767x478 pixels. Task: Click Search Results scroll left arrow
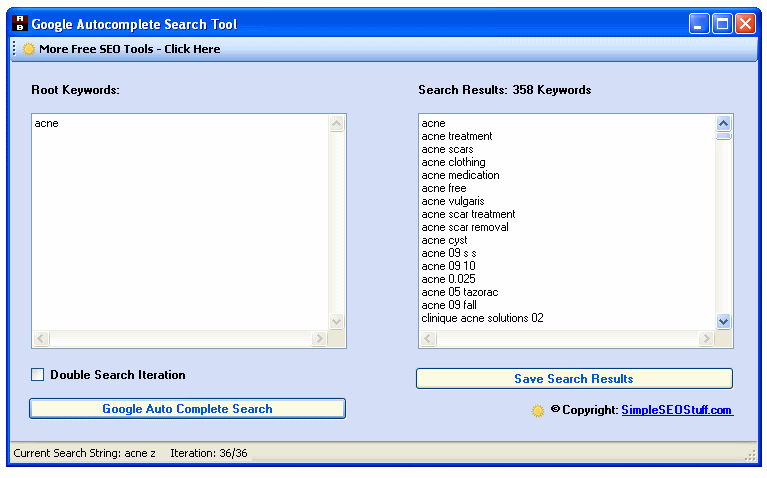point(428,339)
